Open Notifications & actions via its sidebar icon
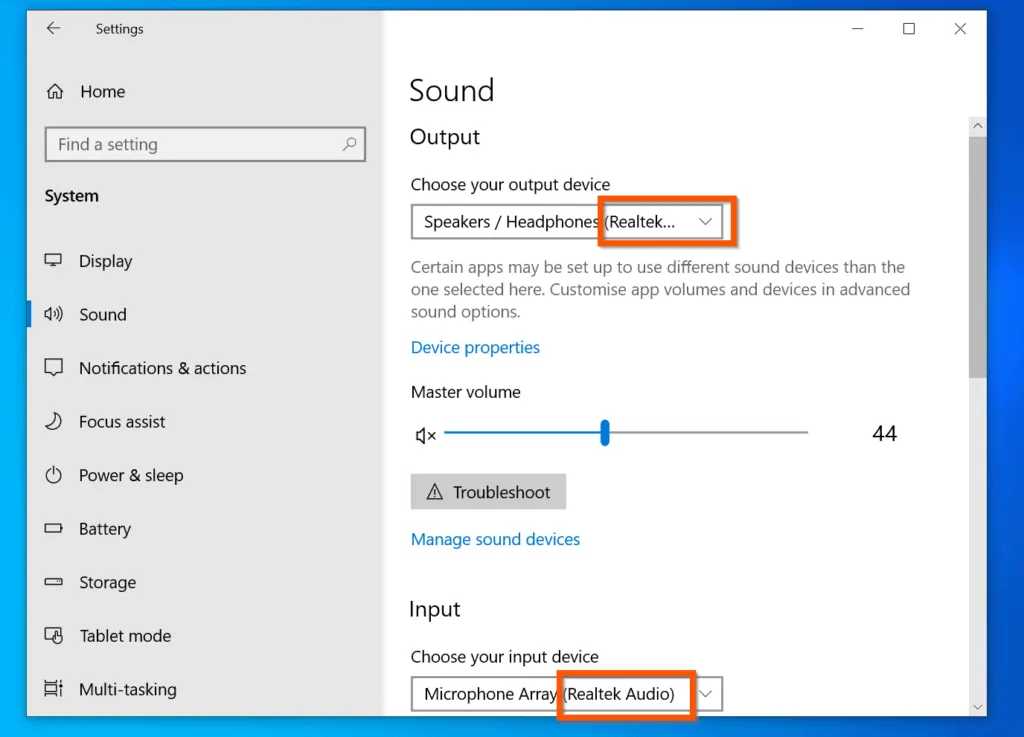 pyautogui.click(x=52, y=367)
